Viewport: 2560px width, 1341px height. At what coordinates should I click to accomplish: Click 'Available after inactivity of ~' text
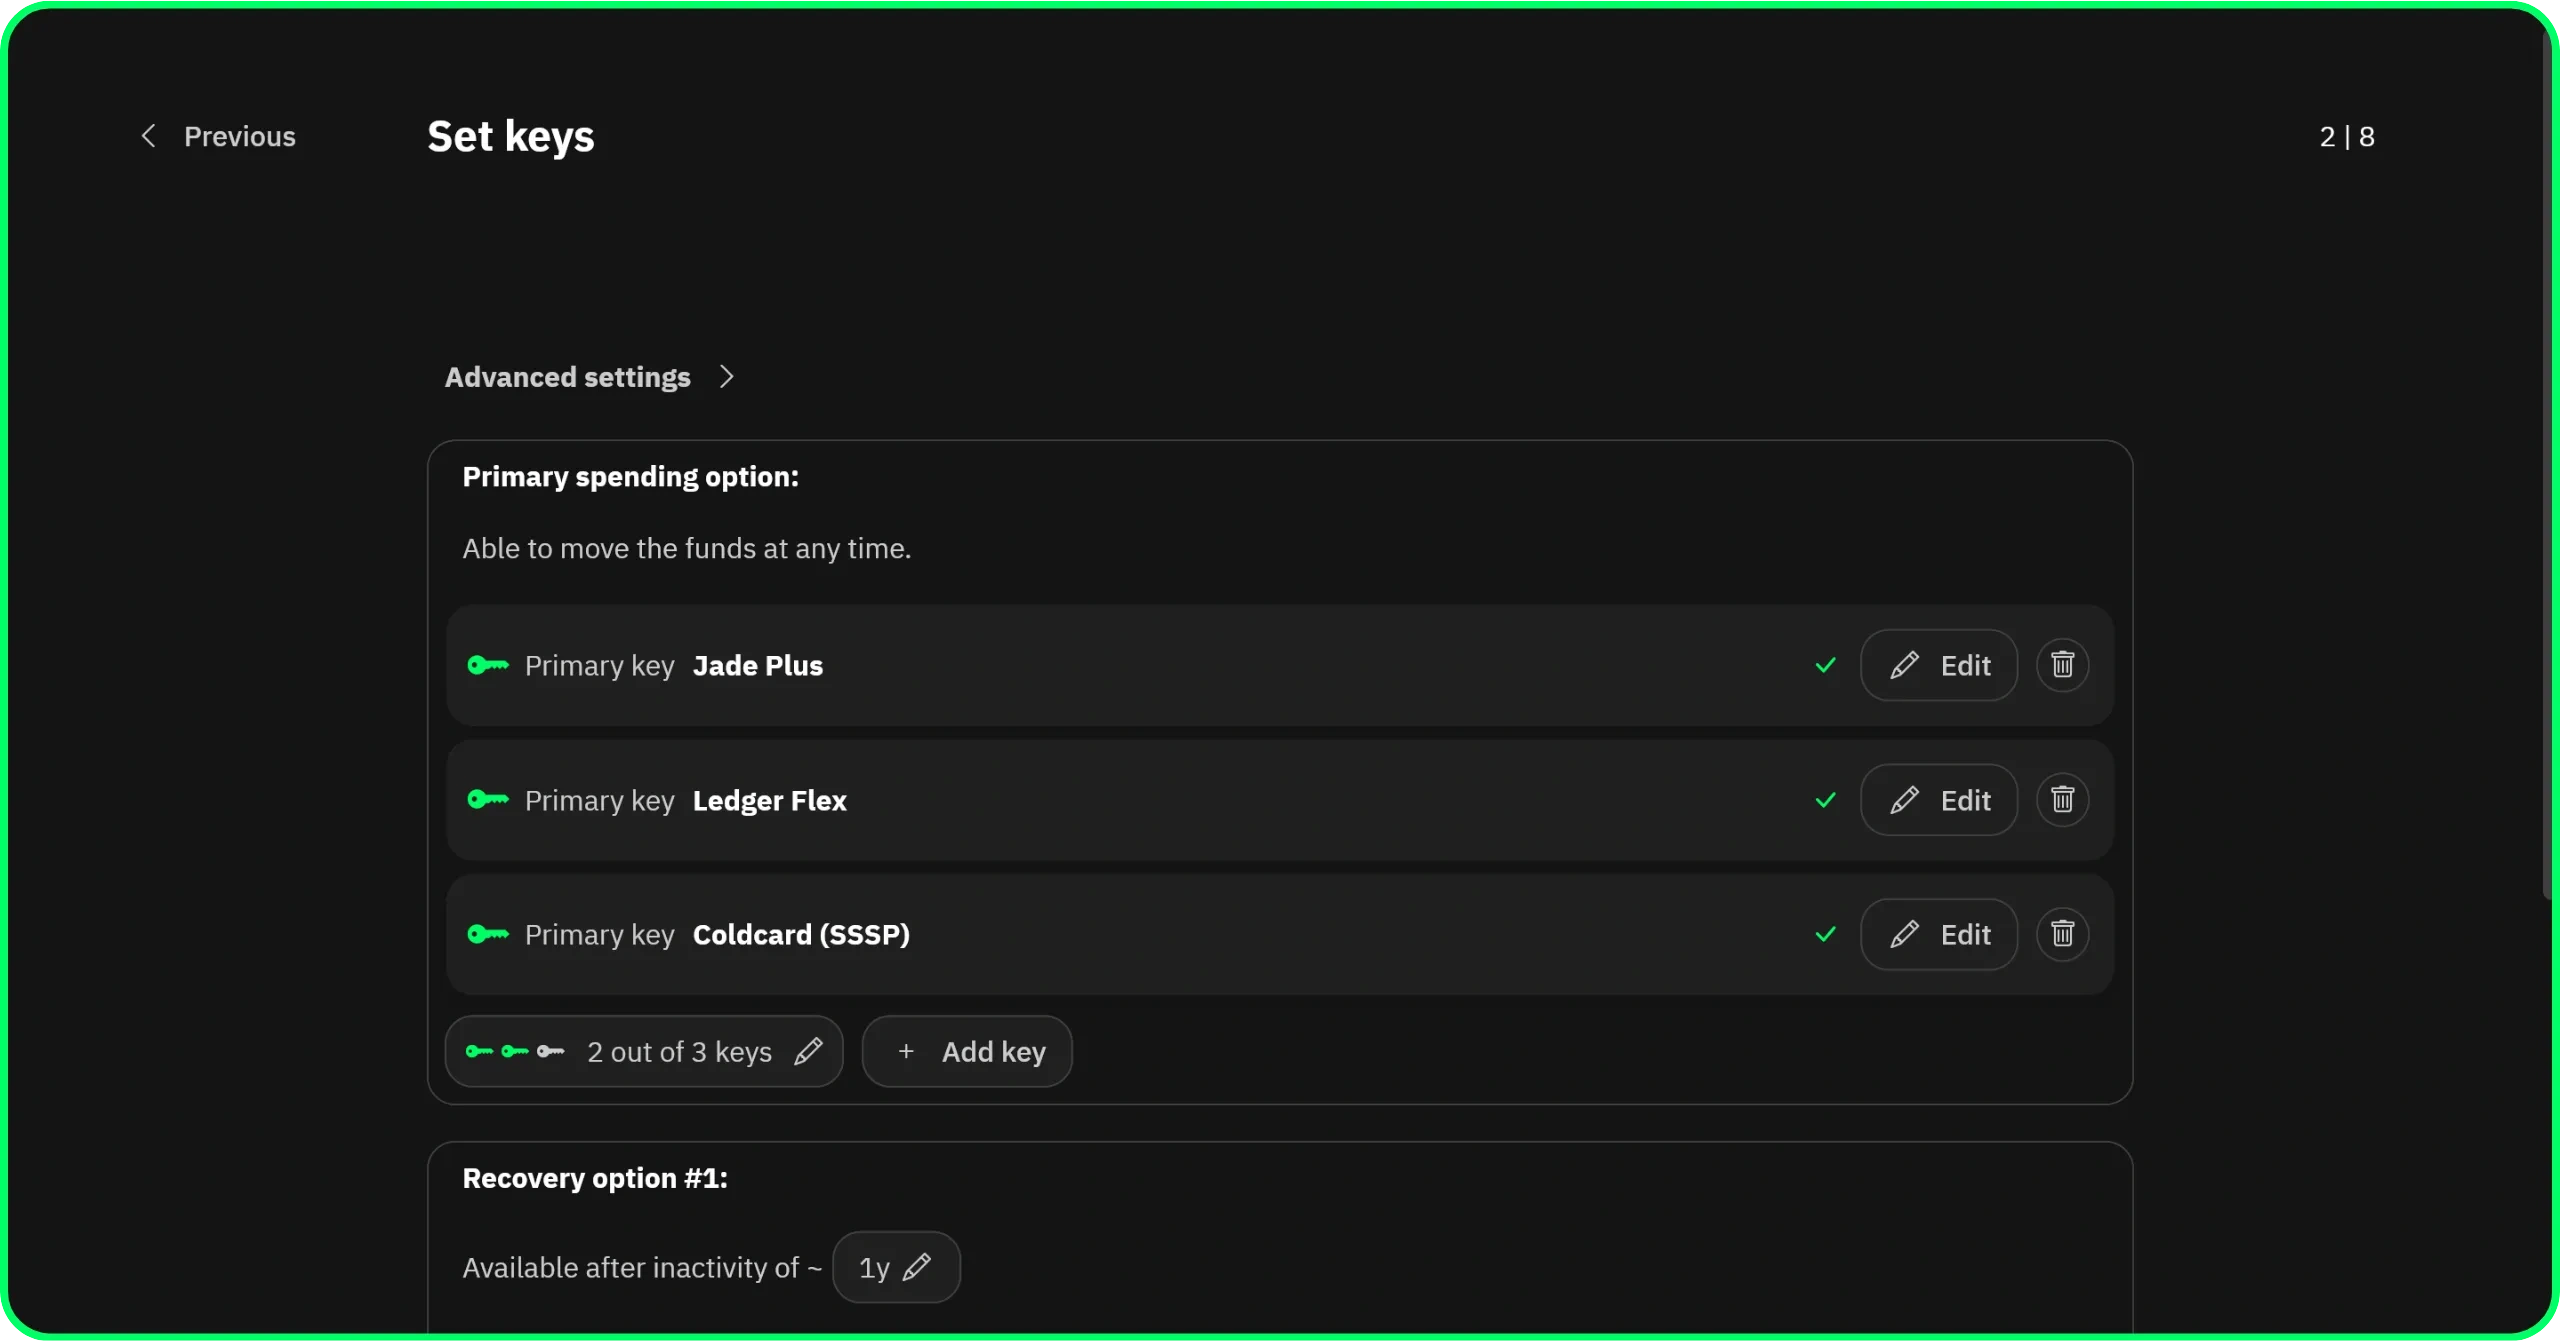coord(642,1267)
